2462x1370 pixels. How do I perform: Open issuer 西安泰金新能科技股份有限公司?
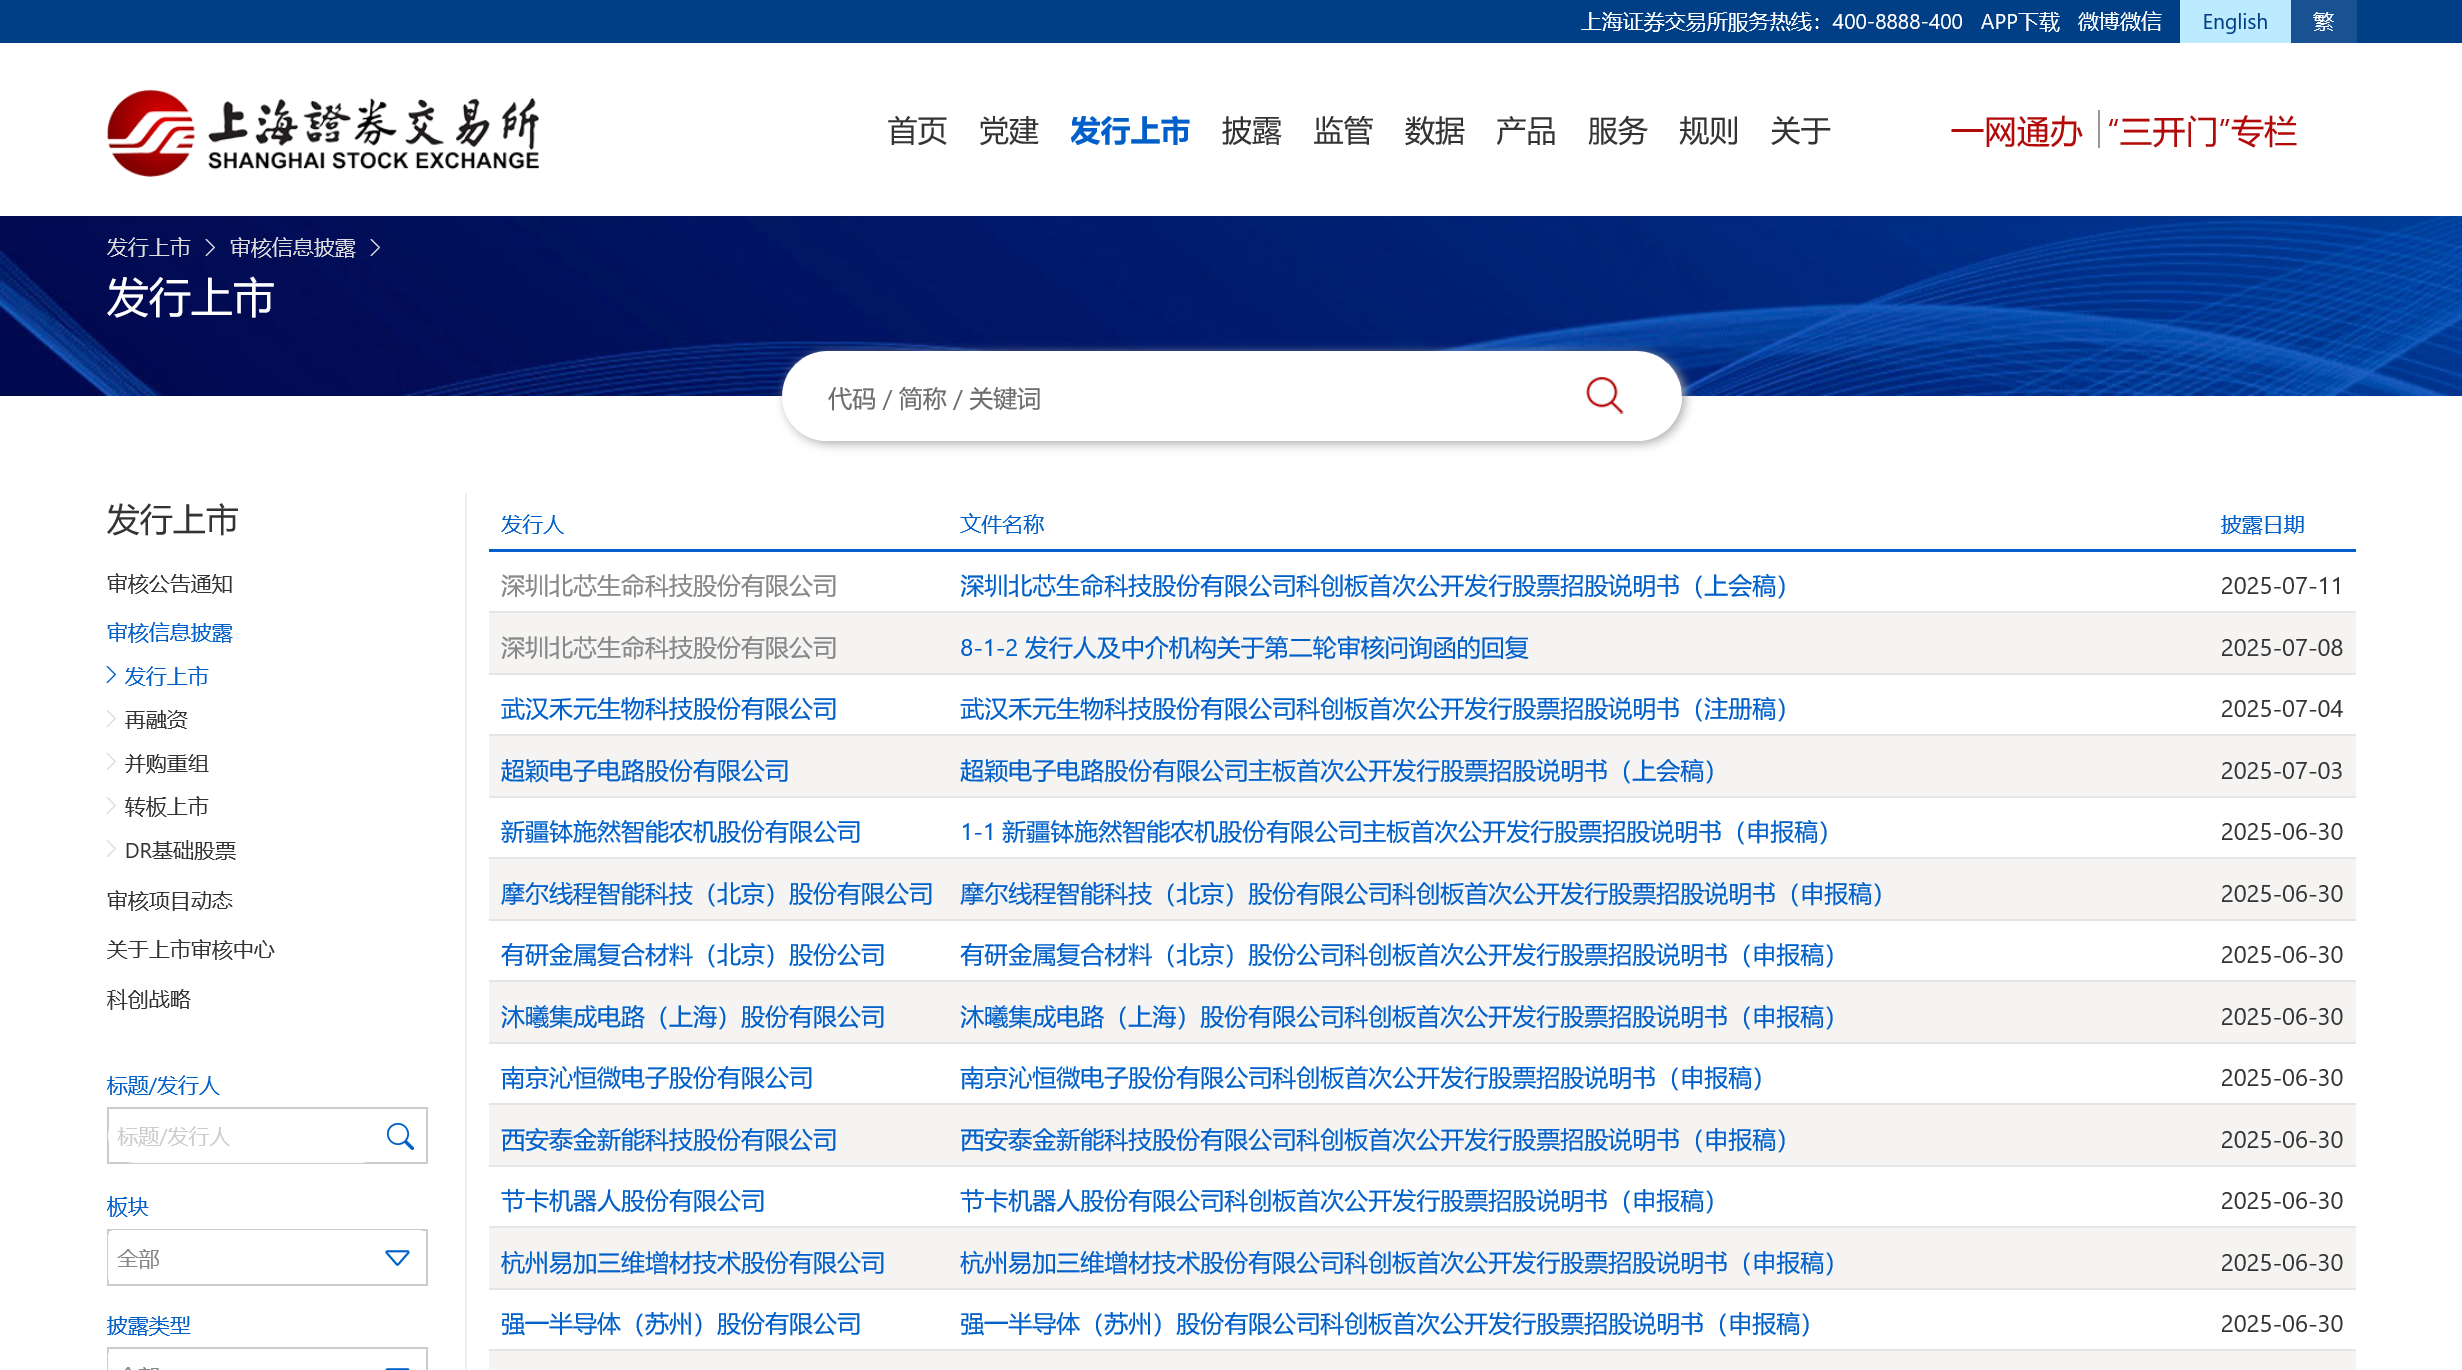coord(669,1140)
